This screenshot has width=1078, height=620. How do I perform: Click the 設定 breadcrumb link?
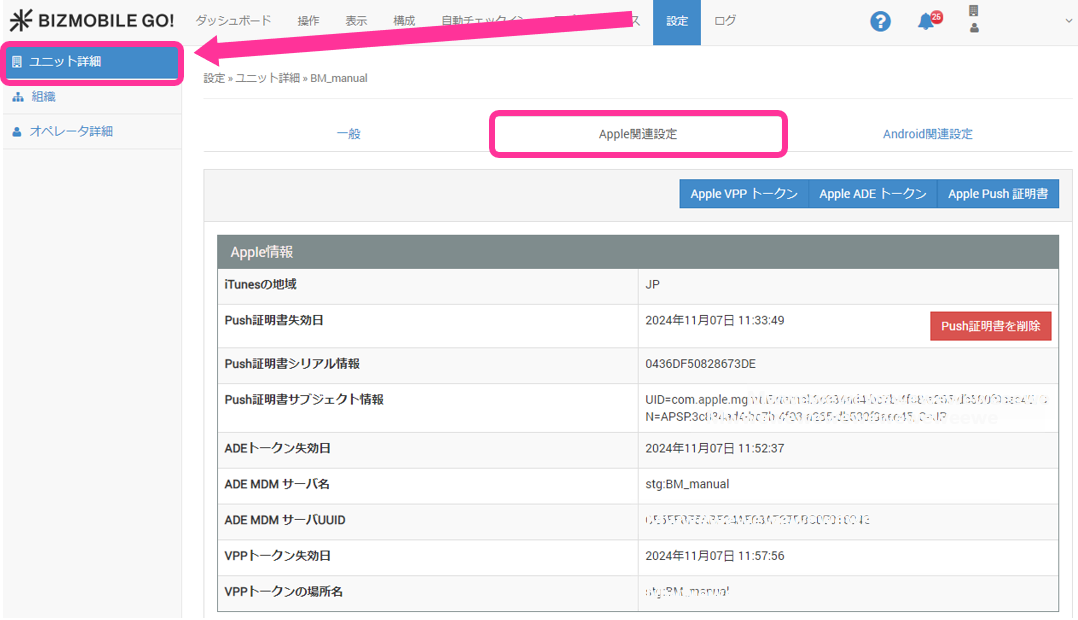[214, 78]
